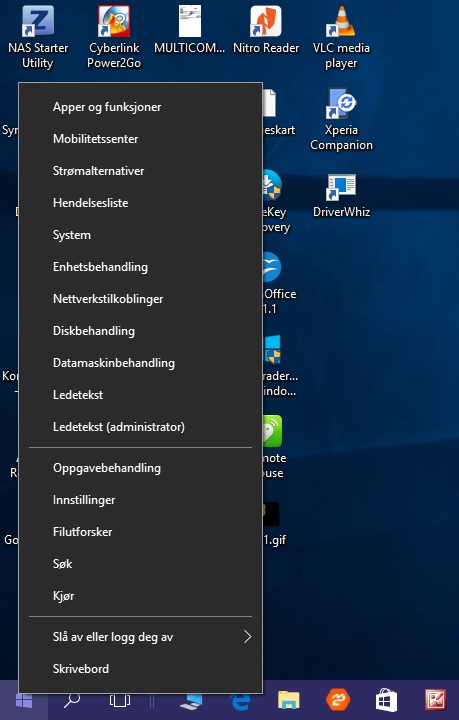Viewport: 459px width, 720px height.
Task: Select System in the Win+X menu
Action: [140, 235]
